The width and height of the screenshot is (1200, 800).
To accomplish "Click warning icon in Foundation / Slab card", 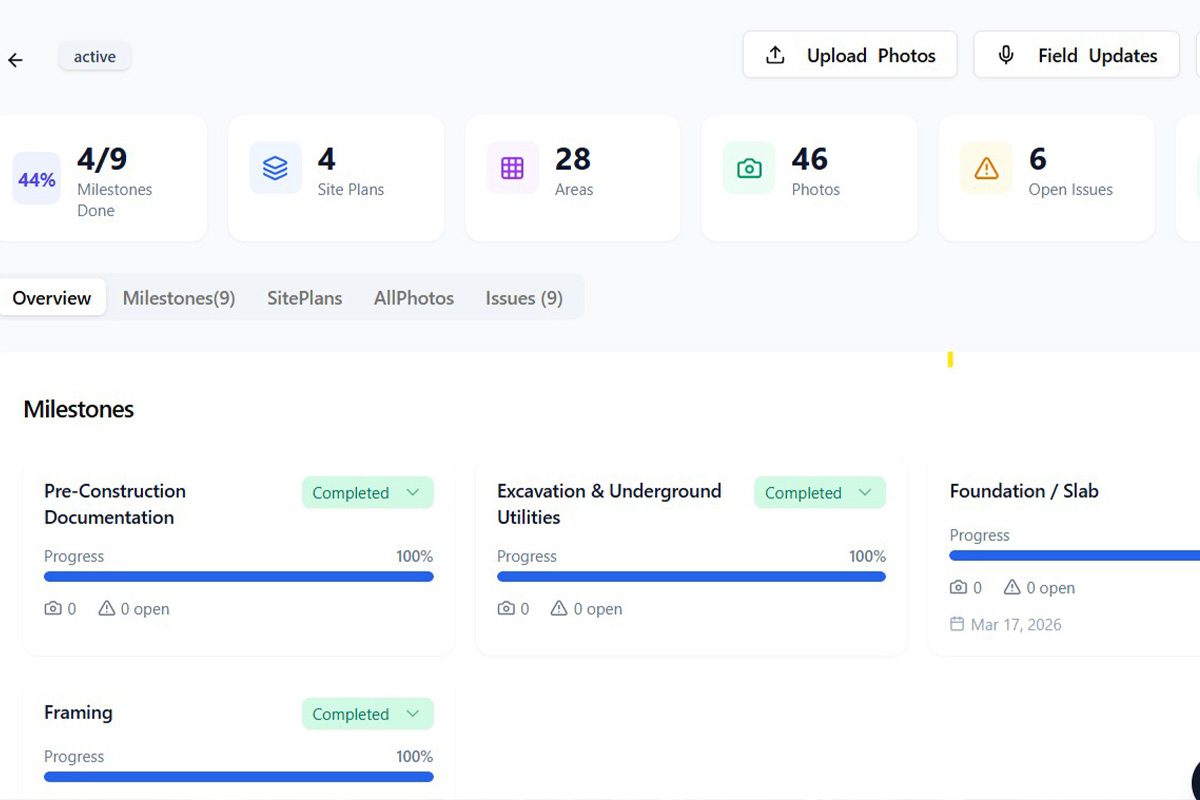I will coord(1012,587).
